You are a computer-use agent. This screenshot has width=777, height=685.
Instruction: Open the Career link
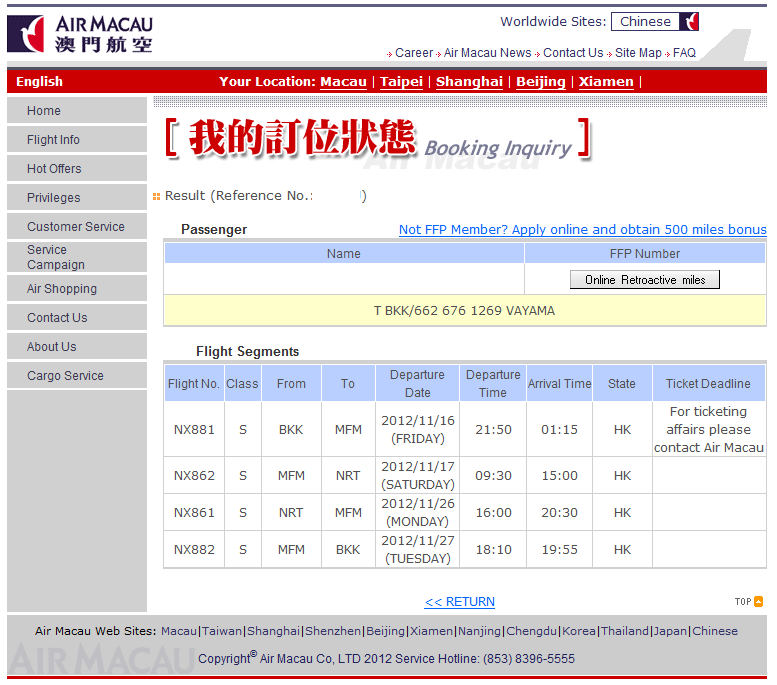click(414, 53)
